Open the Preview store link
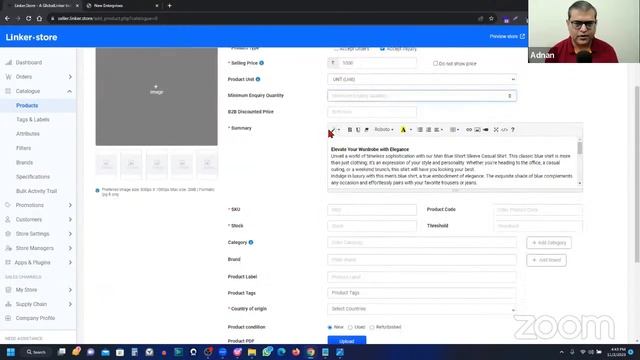The image size is (640, 360). tap(507, 36)
